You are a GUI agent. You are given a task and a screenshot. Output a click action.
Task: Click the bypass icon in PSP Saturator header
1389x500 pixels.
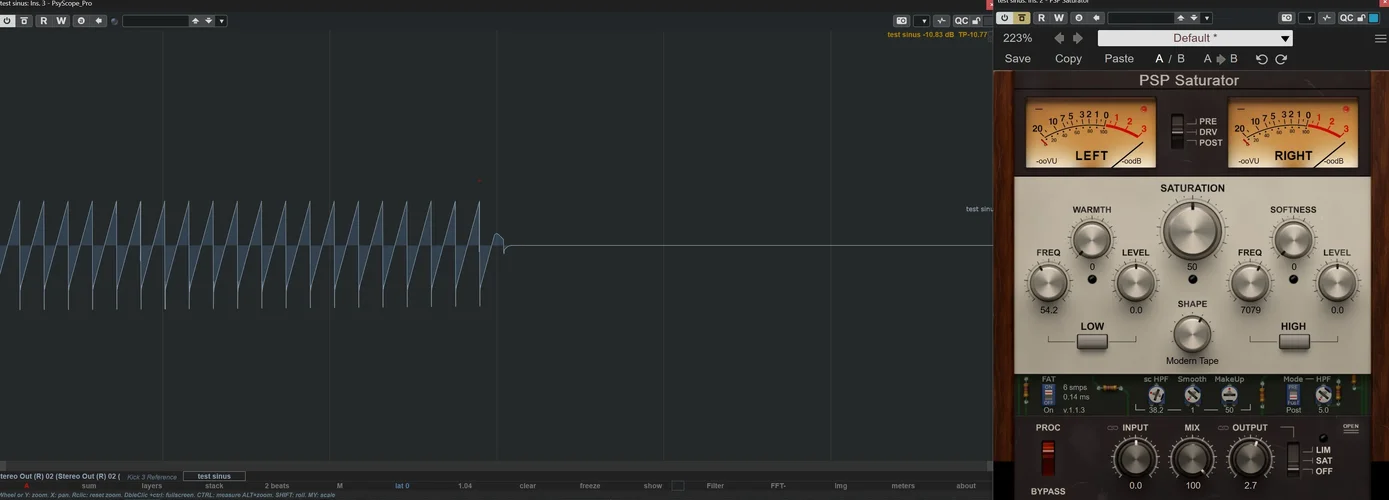(1021, 18)
